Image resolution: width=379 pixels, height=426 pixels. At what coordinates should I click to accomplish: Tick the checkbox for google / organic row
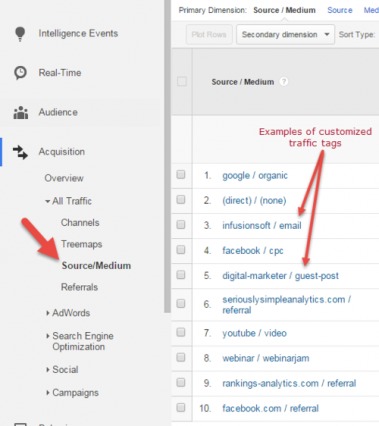181,174
